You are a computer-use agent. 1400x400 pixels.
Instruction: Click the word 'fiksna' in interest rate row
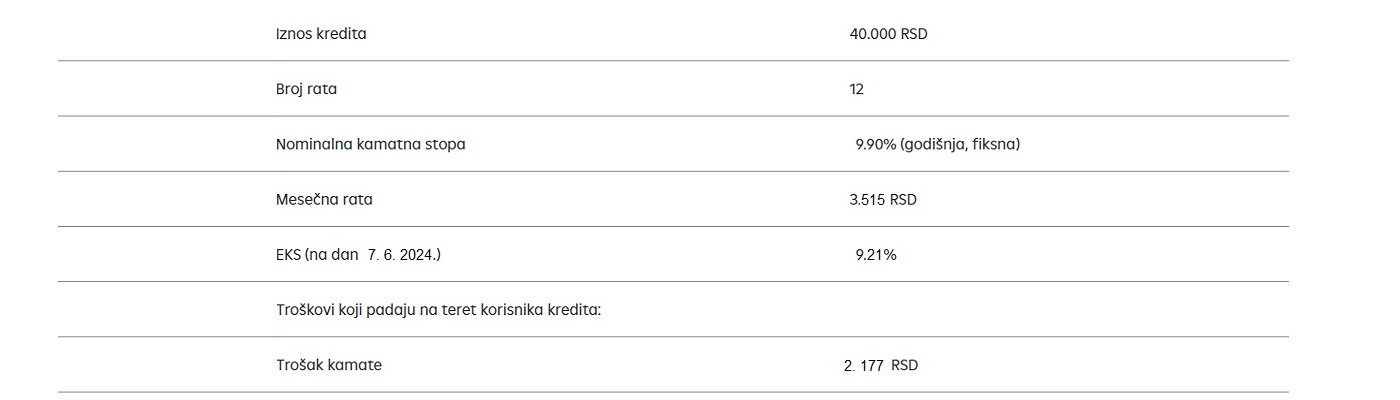(x=997, y=144)
